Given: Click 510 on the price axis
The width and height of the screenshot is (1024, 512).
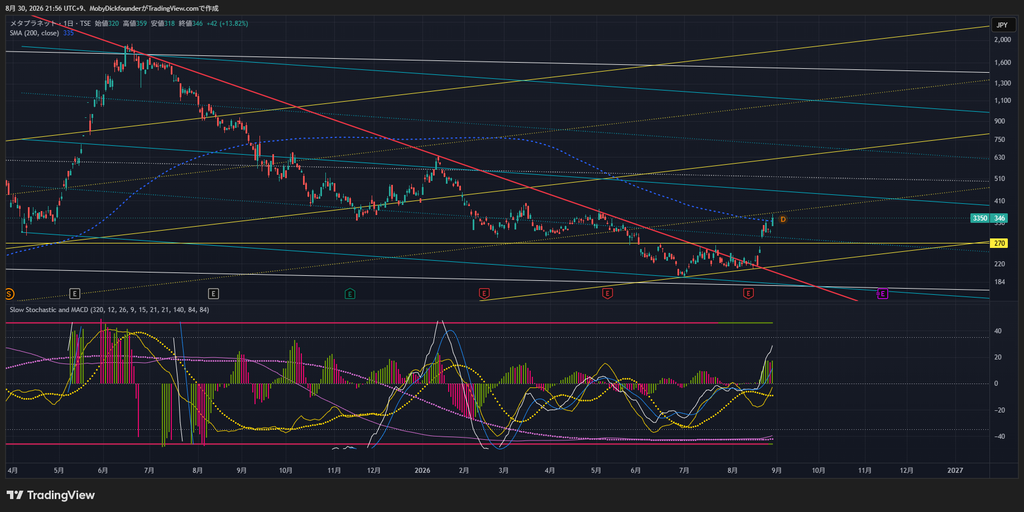Looking at the screenshot, I should 1000,178.
